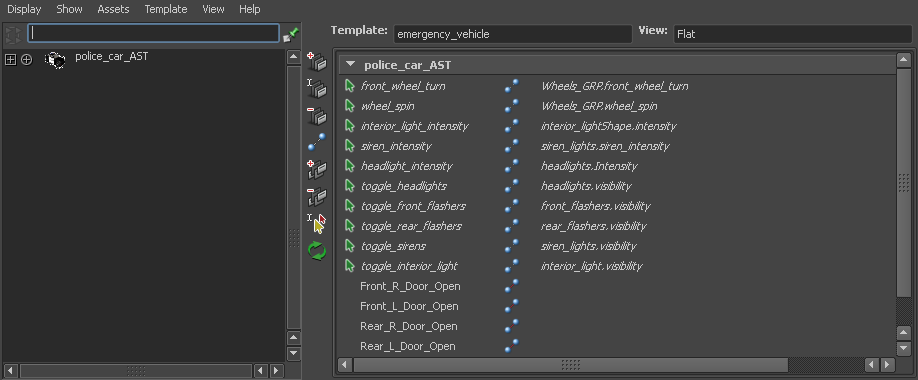Click interior_lightShape.intensity bound attribute

[x=608, y=126]
